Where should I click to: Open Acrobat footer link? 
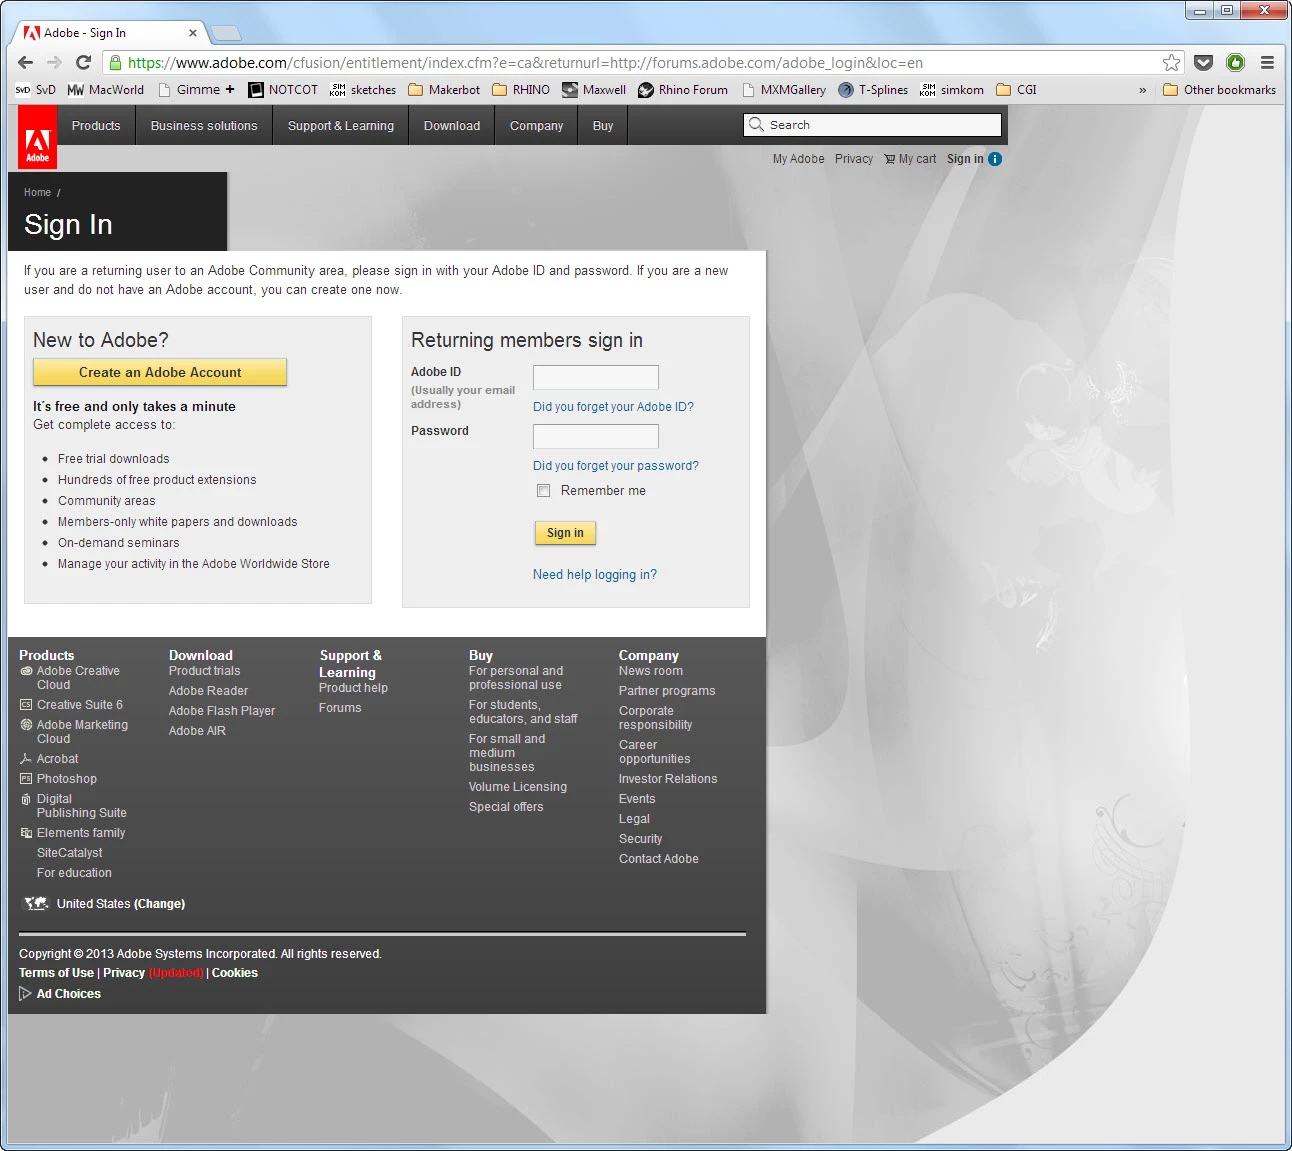57,759
